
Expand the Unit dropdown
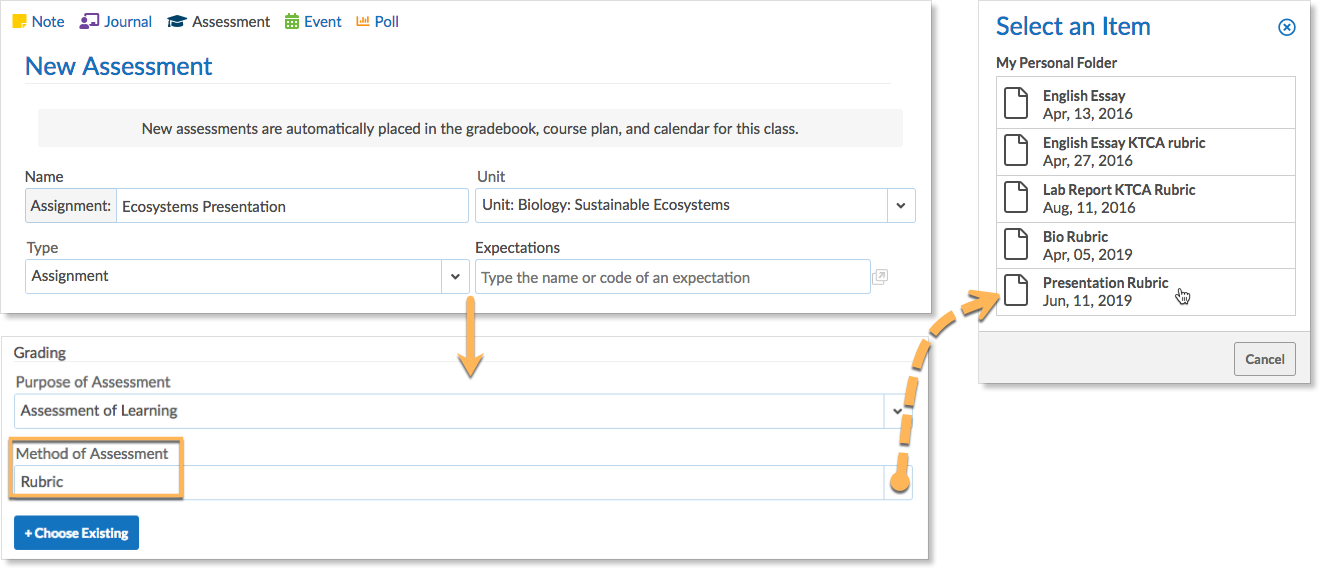tap(900, 205)
